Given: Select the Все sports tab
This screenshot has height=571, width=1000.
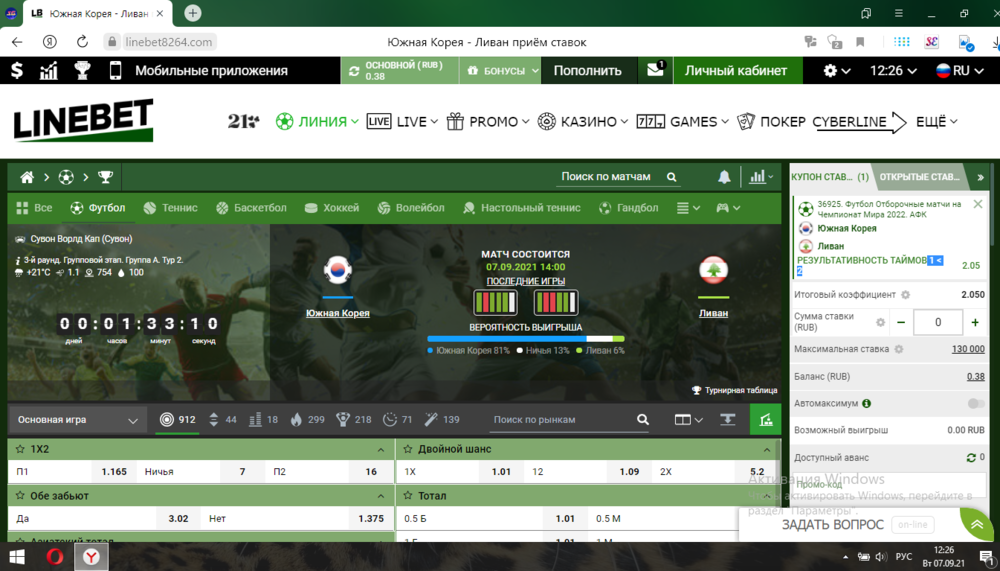Looking at the screenshot, I should [x=34, y=208].
